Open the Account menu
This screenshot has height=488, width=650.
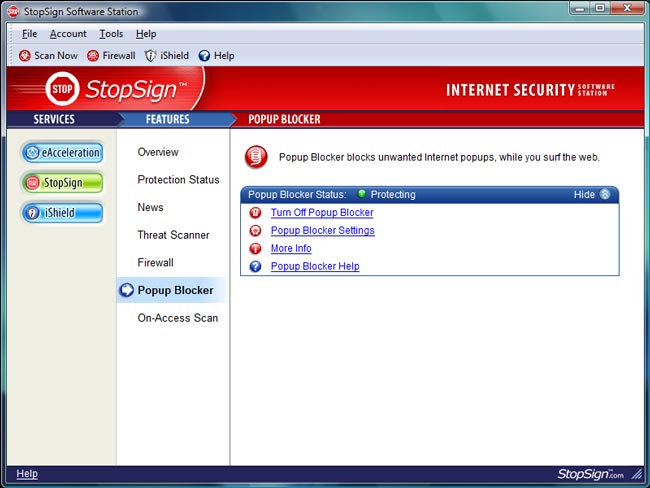point(68,34)
